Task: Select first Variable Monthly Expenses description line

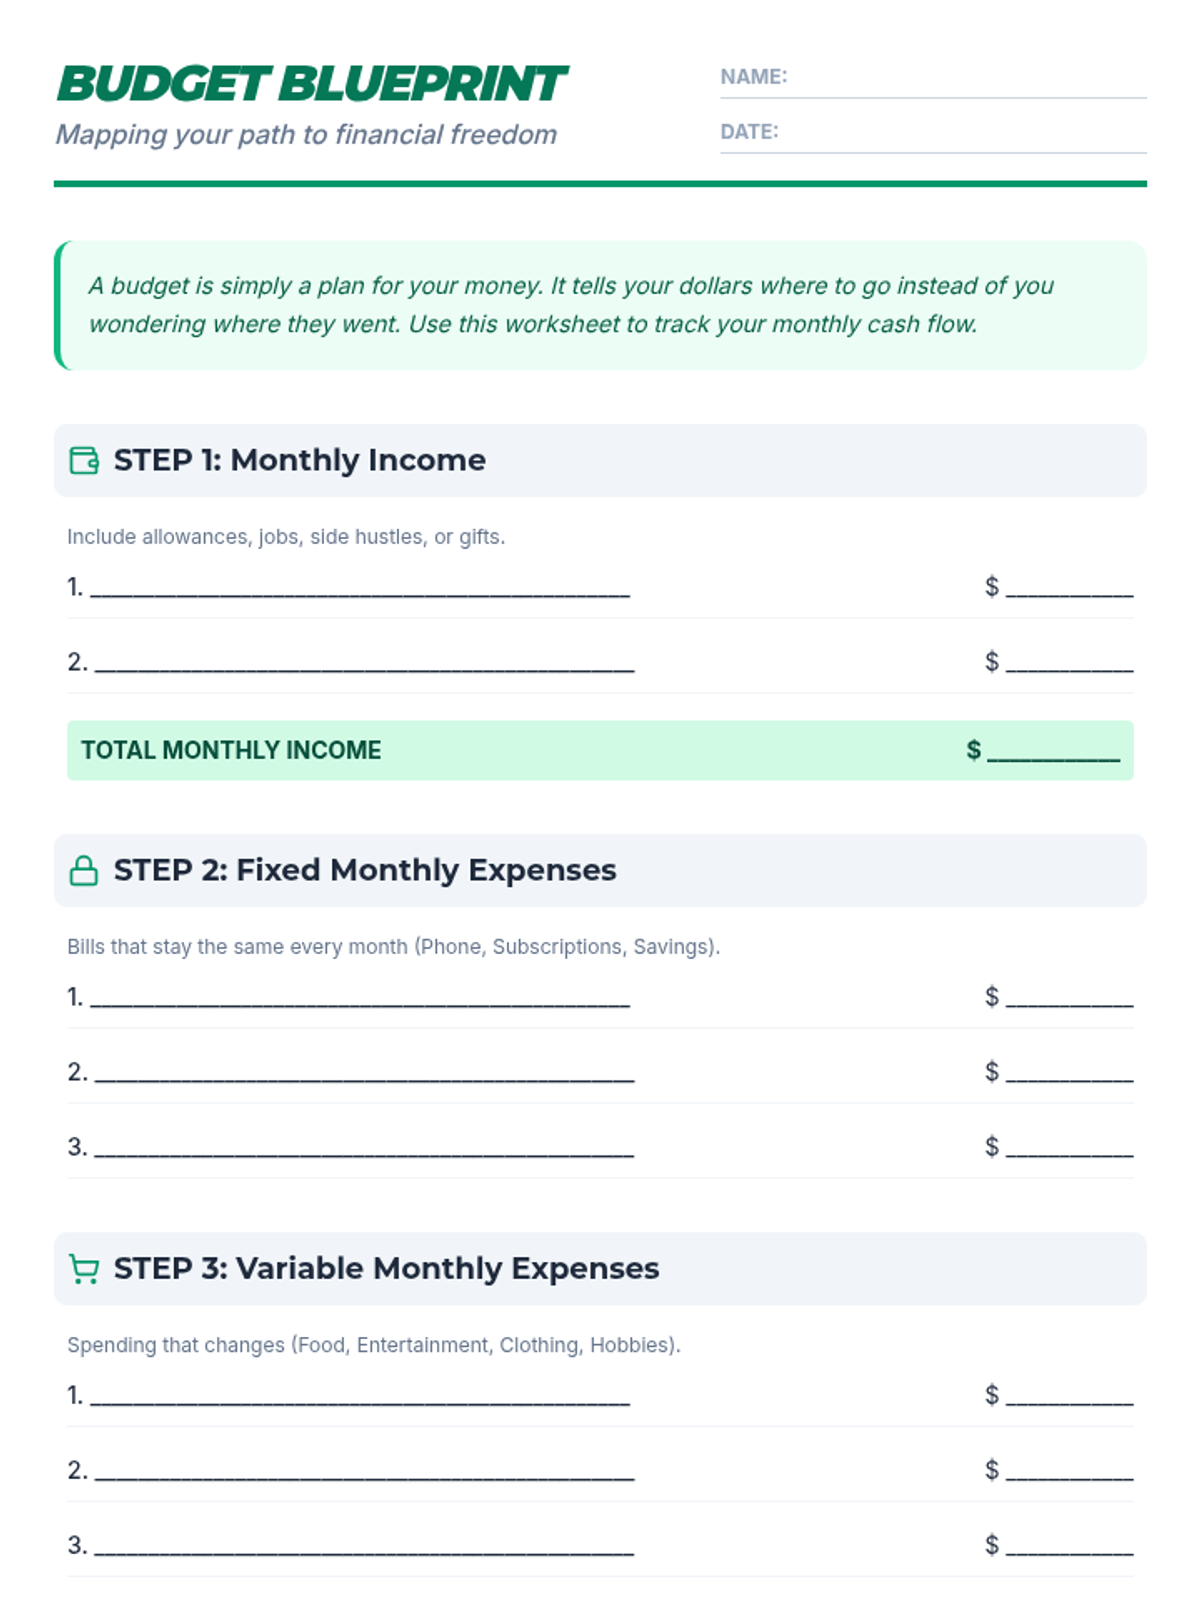Action: 360,1396
